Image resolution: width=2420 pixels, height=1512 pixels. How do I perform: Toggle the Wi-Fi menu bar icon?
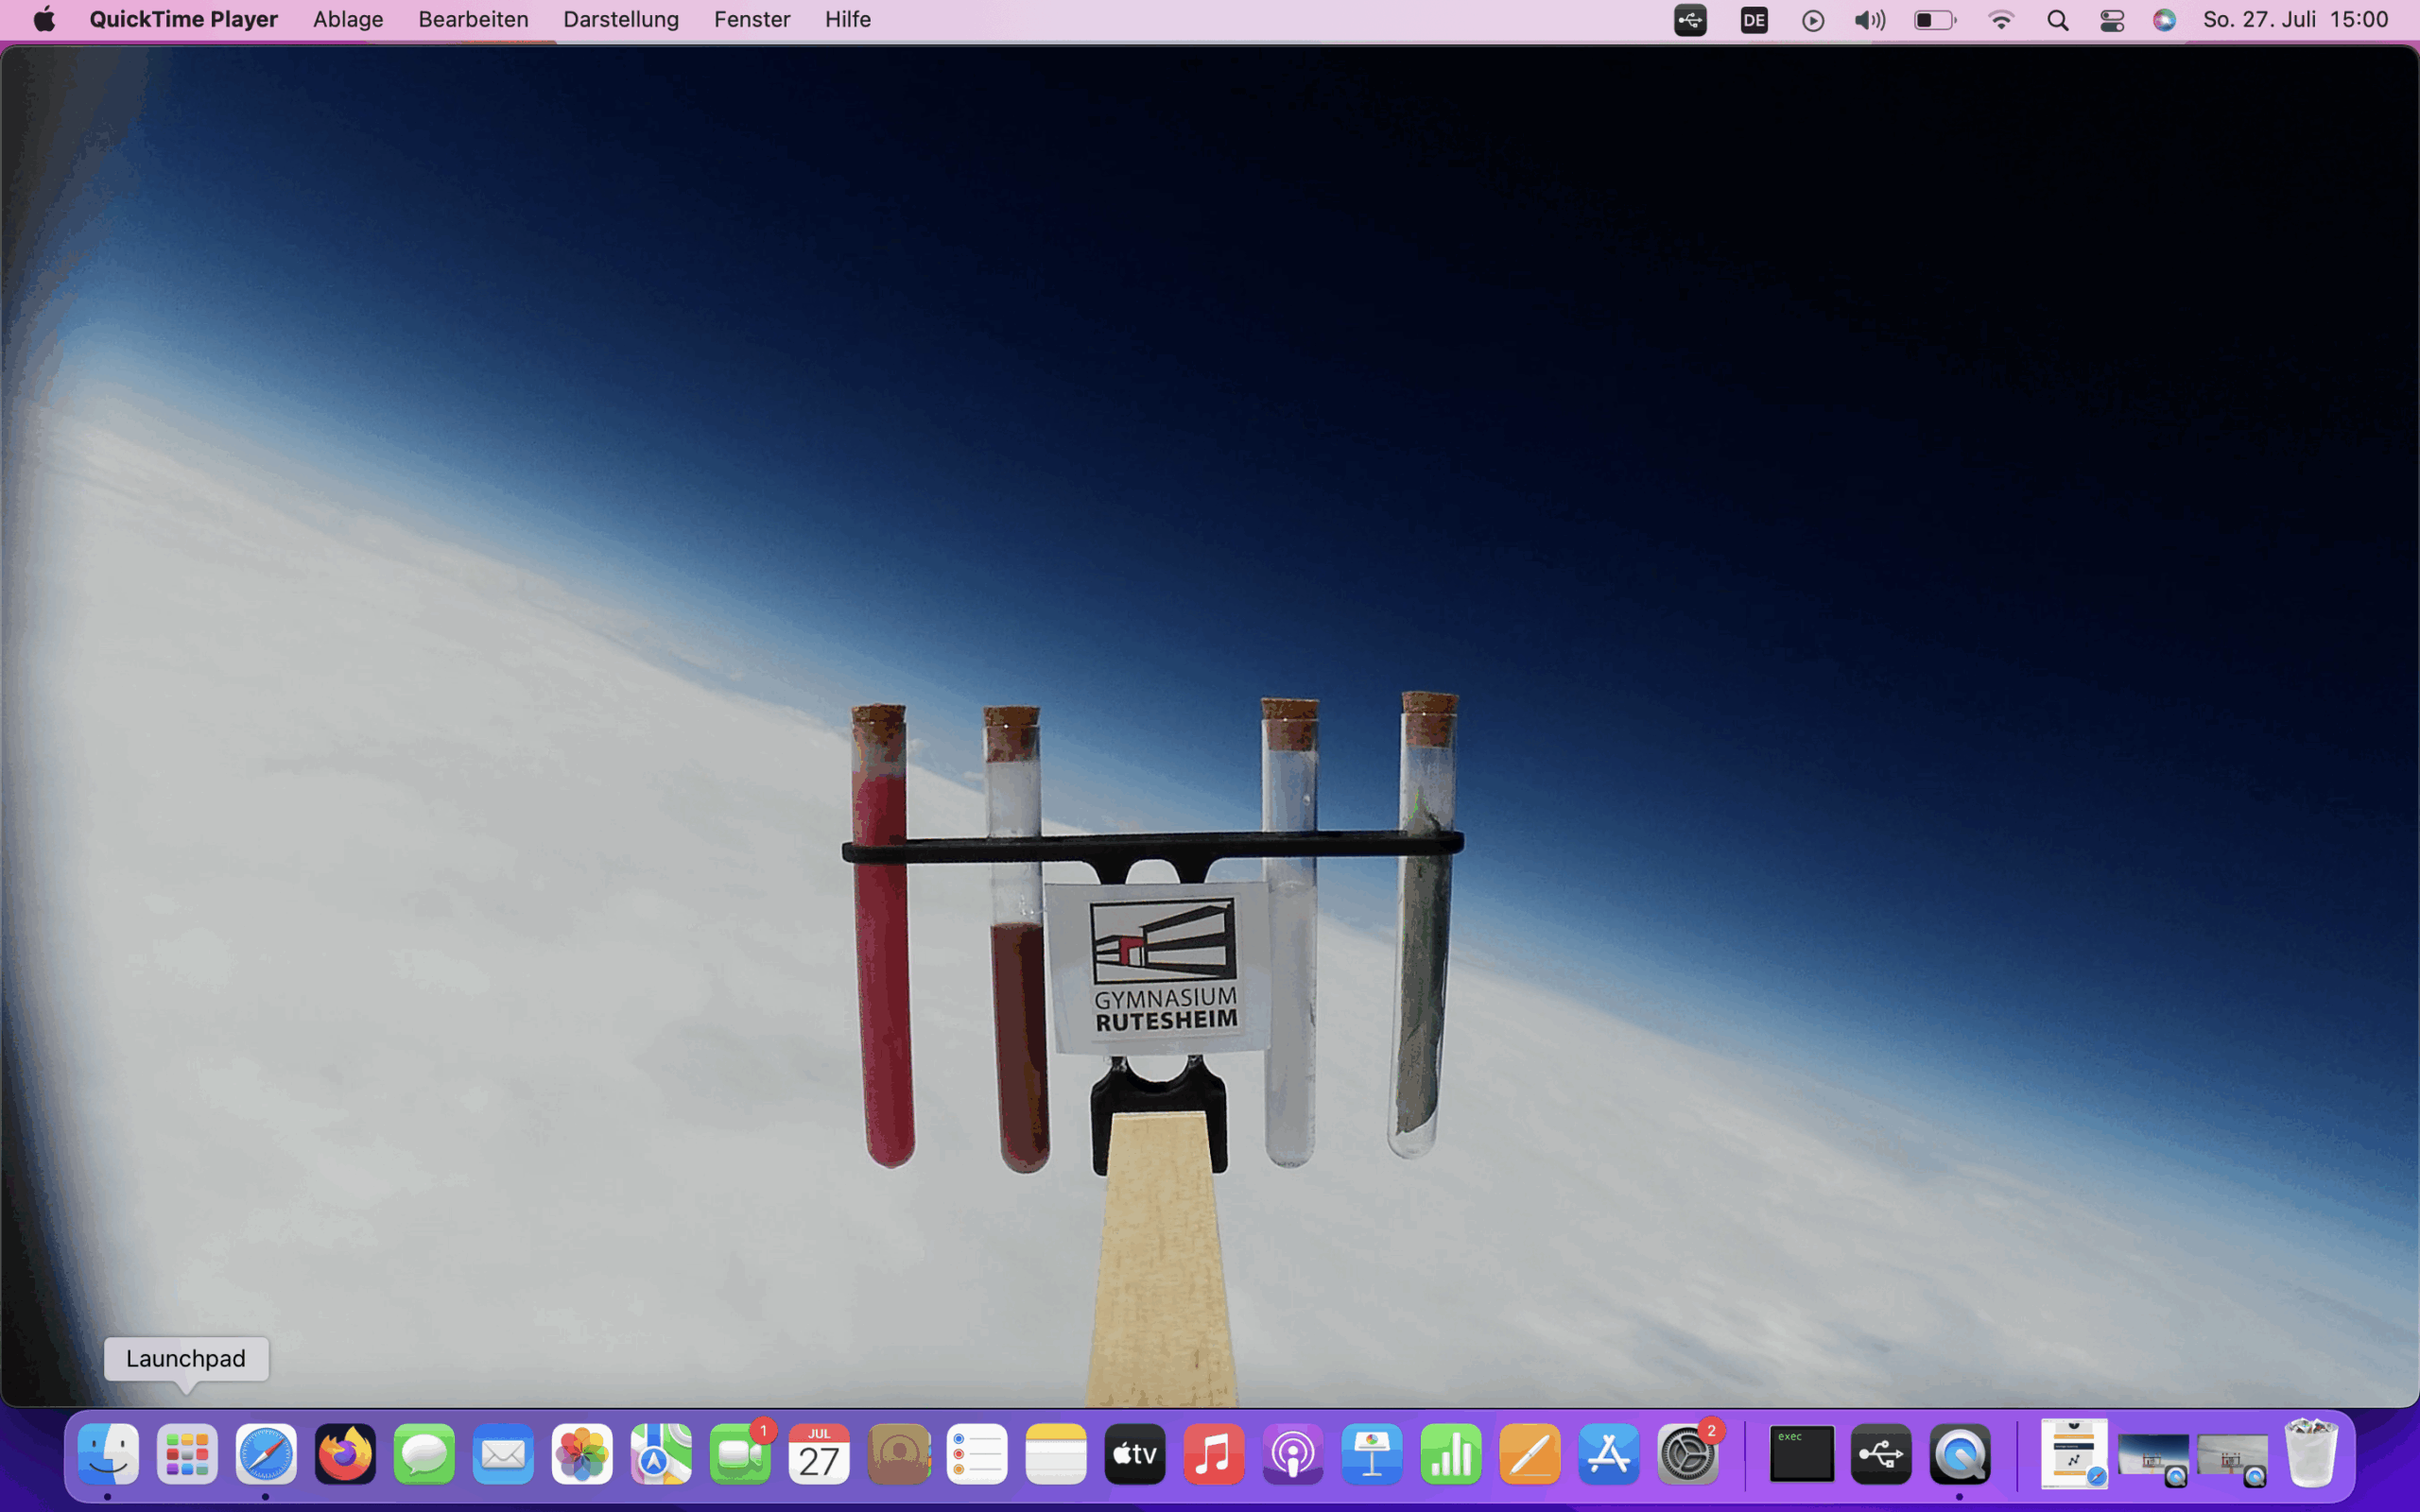(2000, 20)
